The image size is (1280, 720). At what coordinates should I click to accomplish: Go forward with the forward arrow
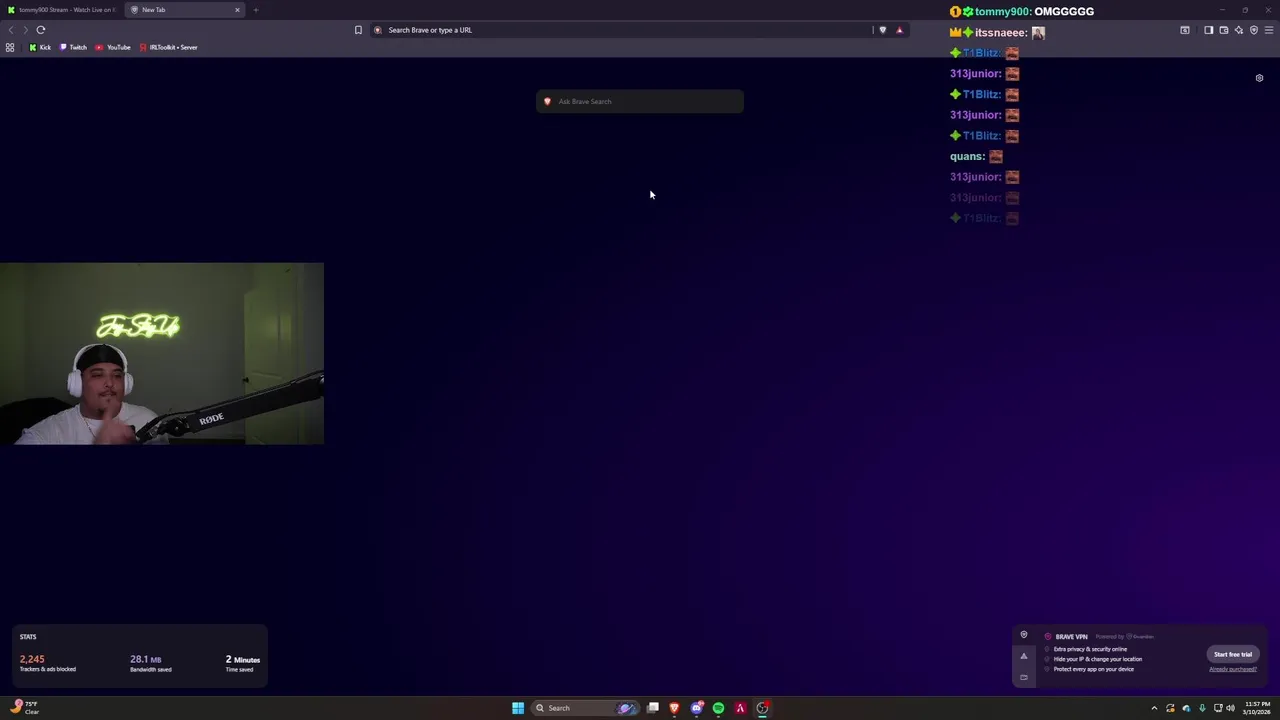[x=26, y=30]
